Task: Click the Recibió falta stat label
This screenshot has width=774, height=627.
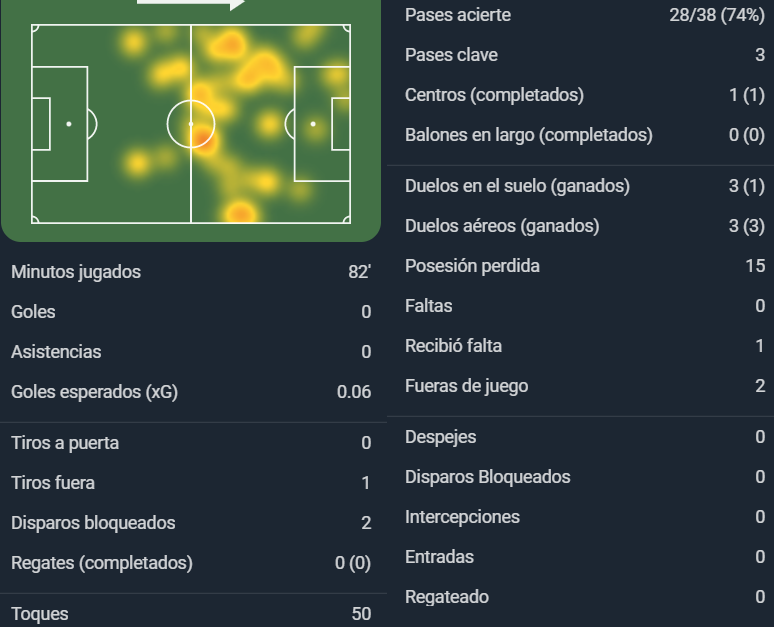Action: point(453,346)
